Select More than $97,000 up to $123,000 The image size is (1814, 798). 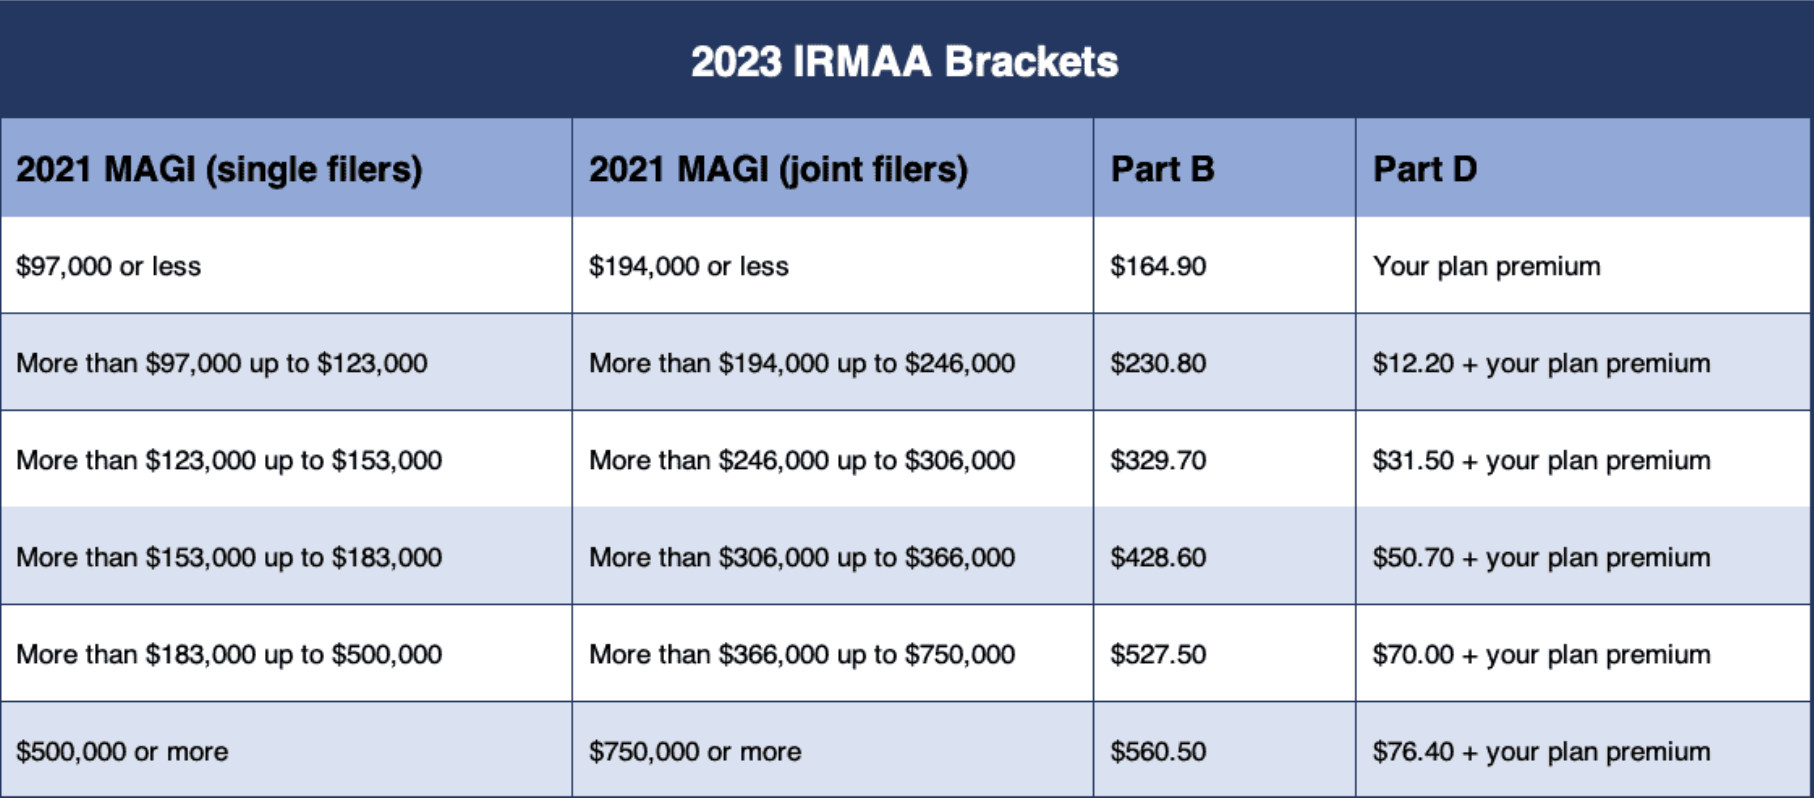[221, 363]
